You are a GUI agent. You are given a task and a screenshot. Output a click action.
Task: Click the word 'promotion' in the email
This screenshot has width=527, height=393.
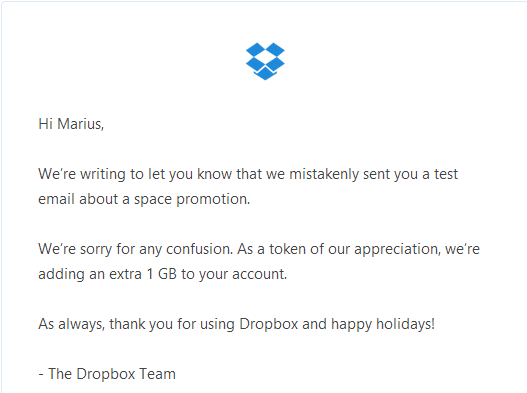(212, 199)
